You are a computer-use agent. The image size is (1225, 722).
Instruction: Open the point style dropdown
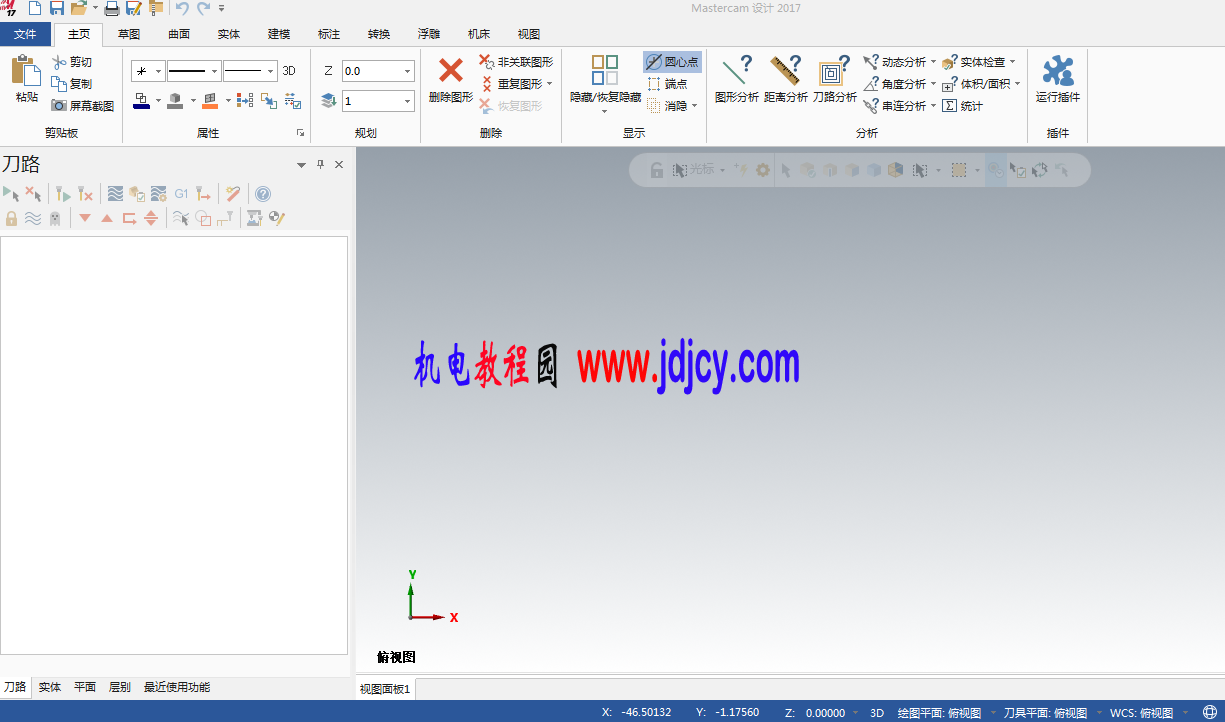pyautogui.click(x=158, y=71)
